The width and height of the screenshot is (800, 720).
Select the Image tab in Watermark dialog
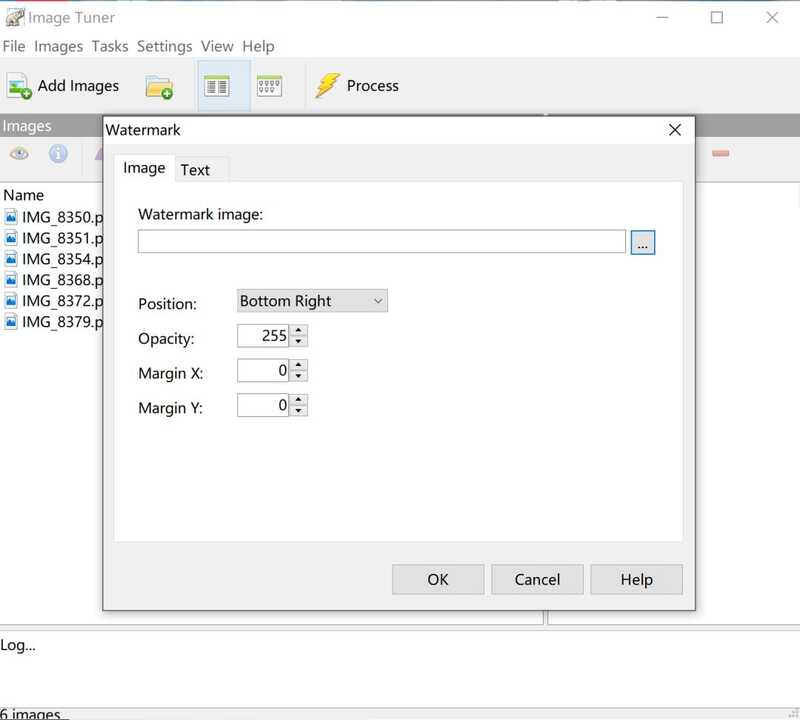[x=144, y=168]
